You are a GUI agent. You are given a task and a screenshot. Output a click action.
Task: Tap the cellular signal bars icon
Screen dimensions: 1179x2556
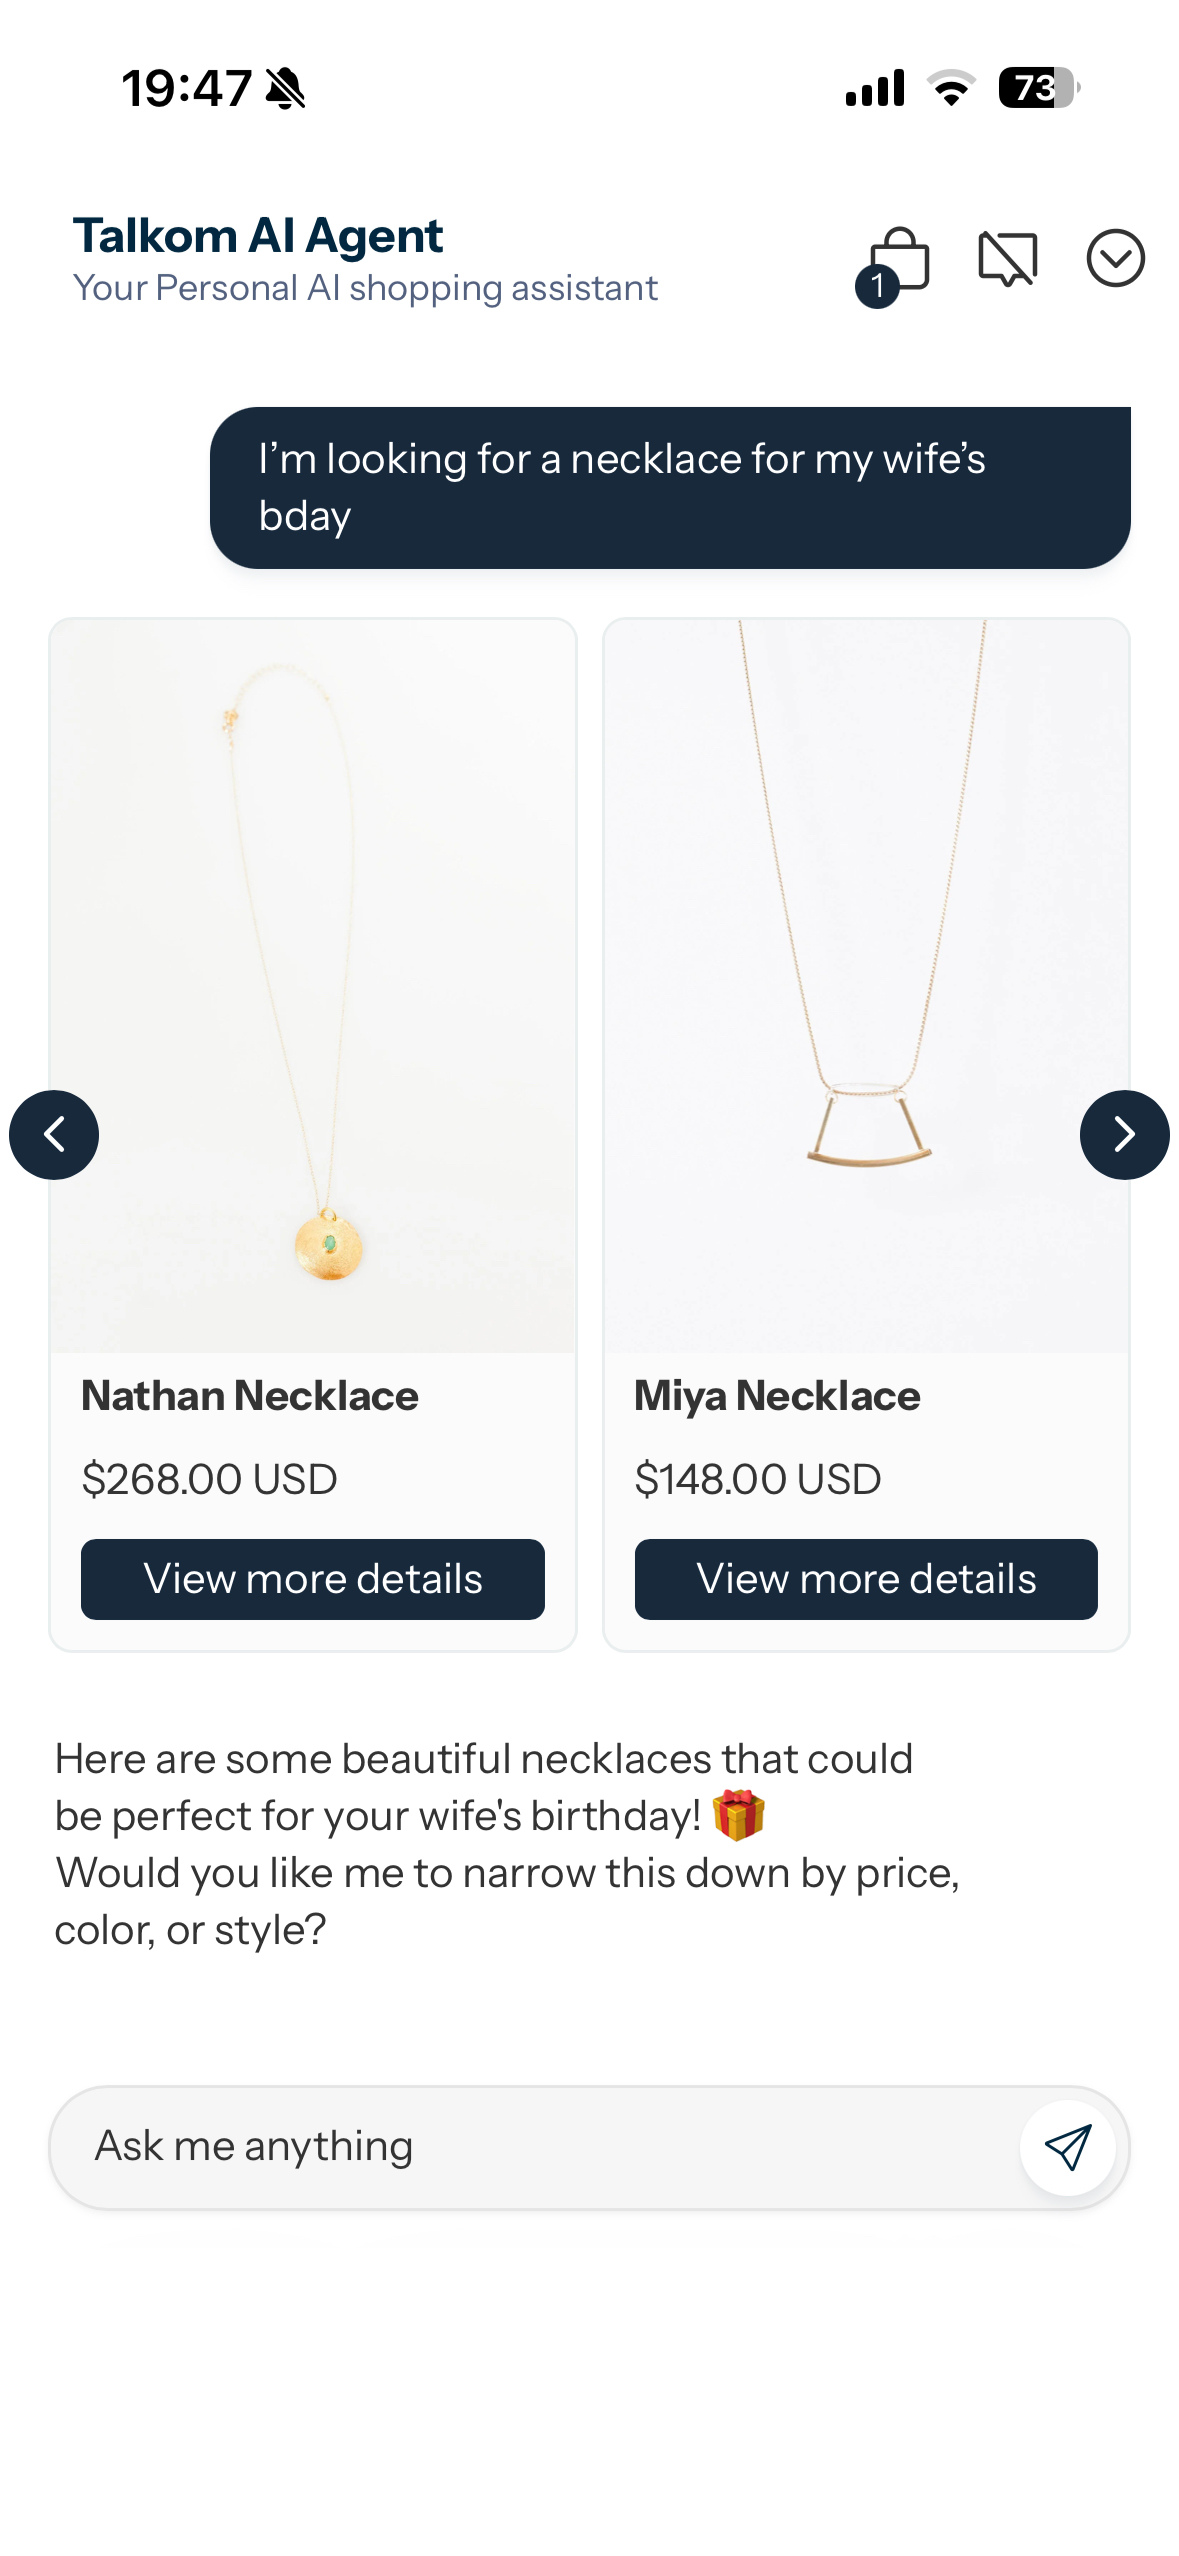tap(875, 88)
